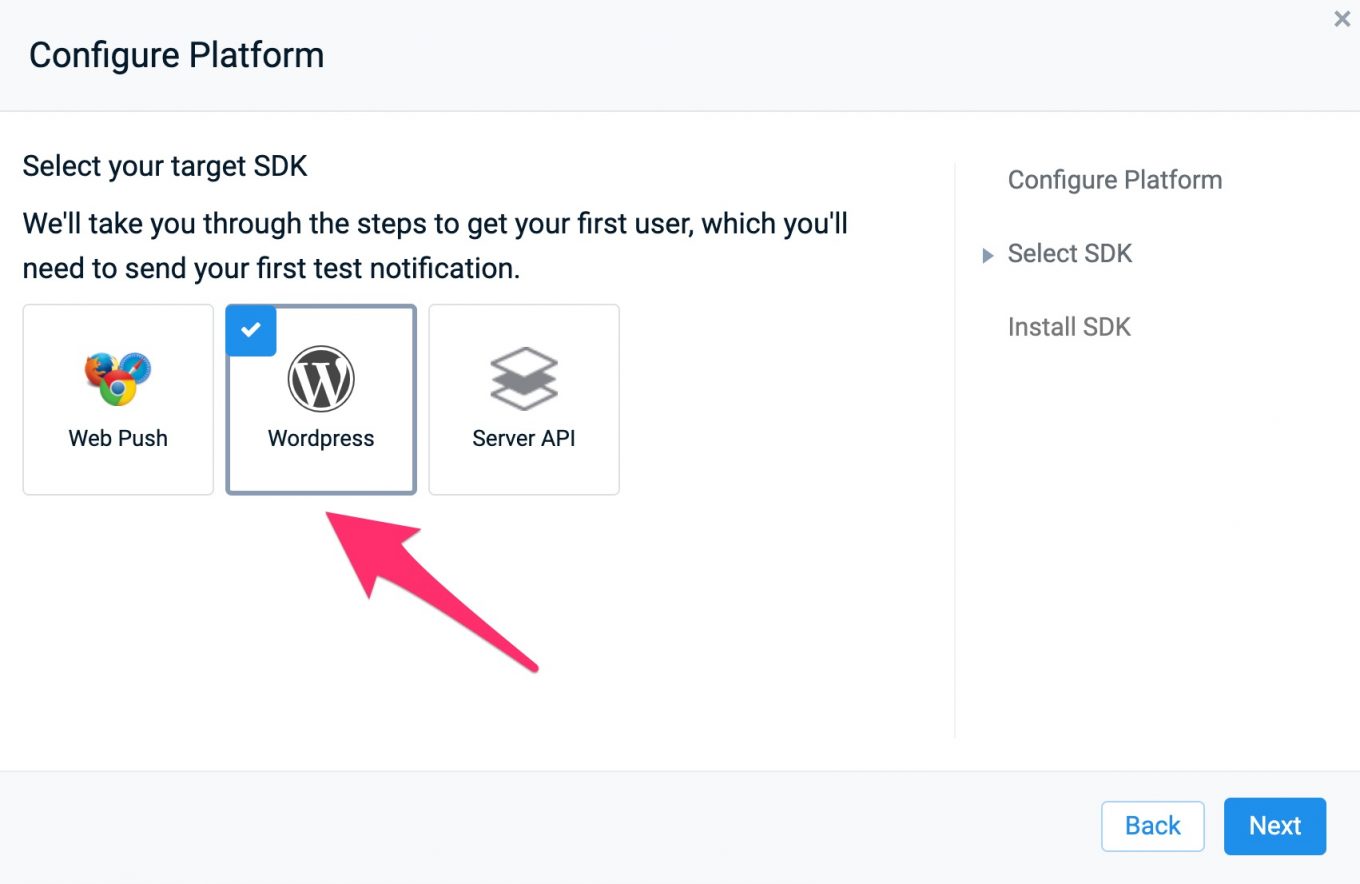Click the Web Push browser icons
The image size is (1360, 884).
[117, 378]
